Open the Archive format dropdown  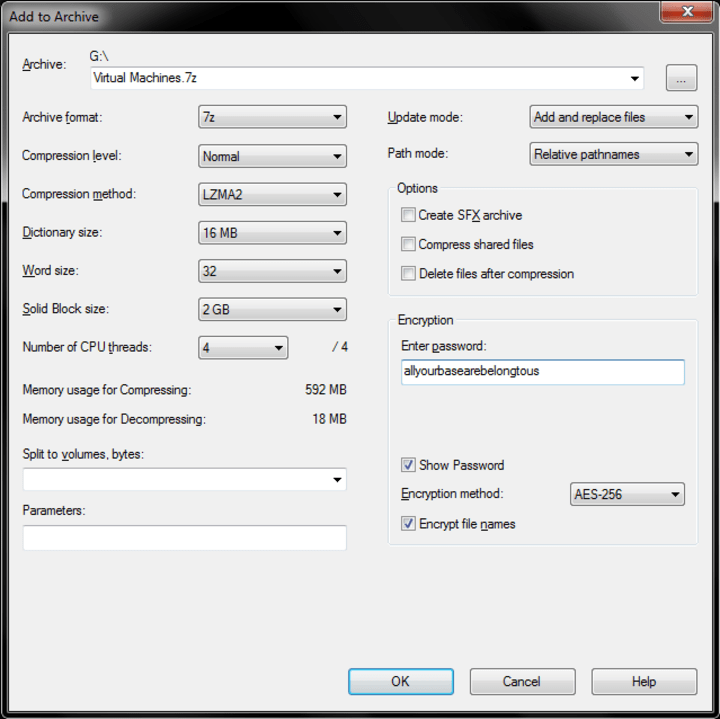click(x=272, y=117)
